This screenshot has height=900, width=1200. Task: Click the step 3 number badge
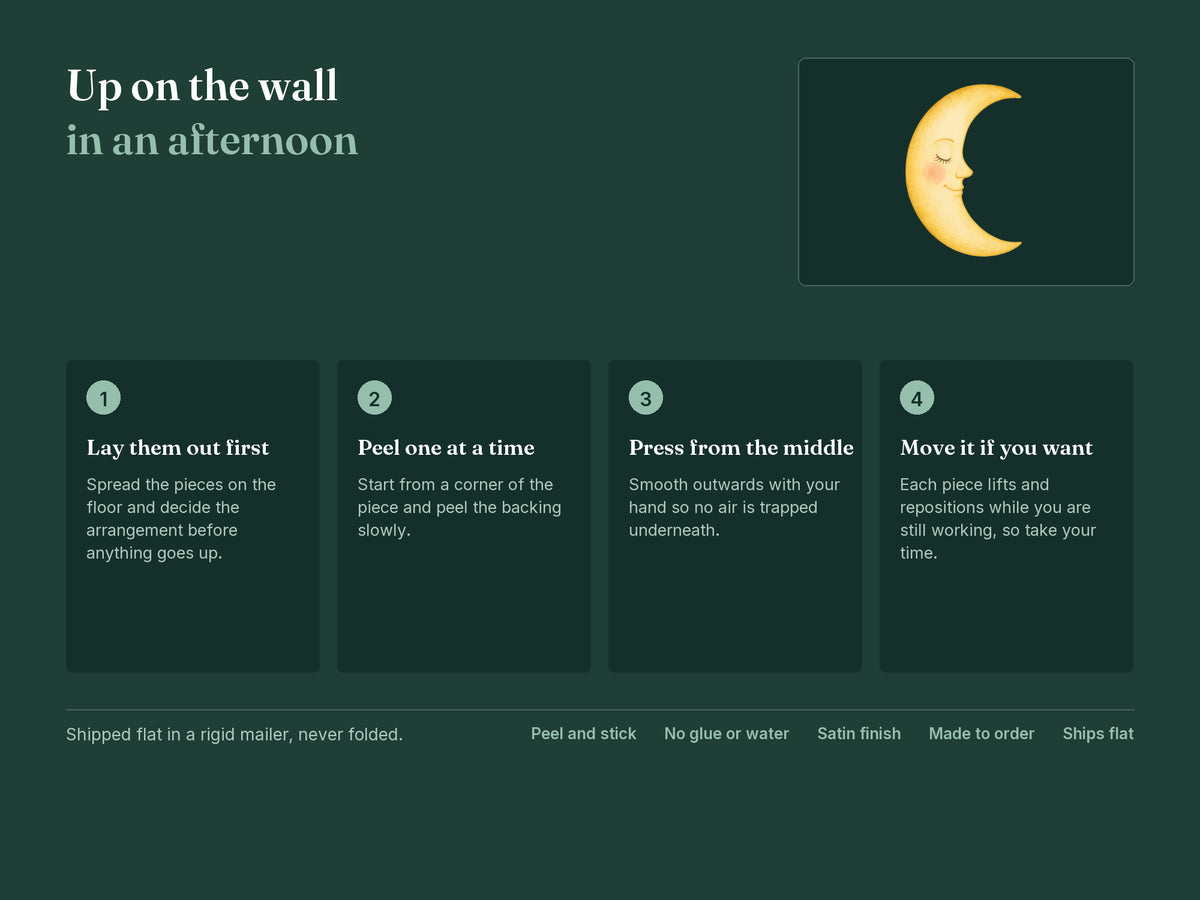point(645,398)
